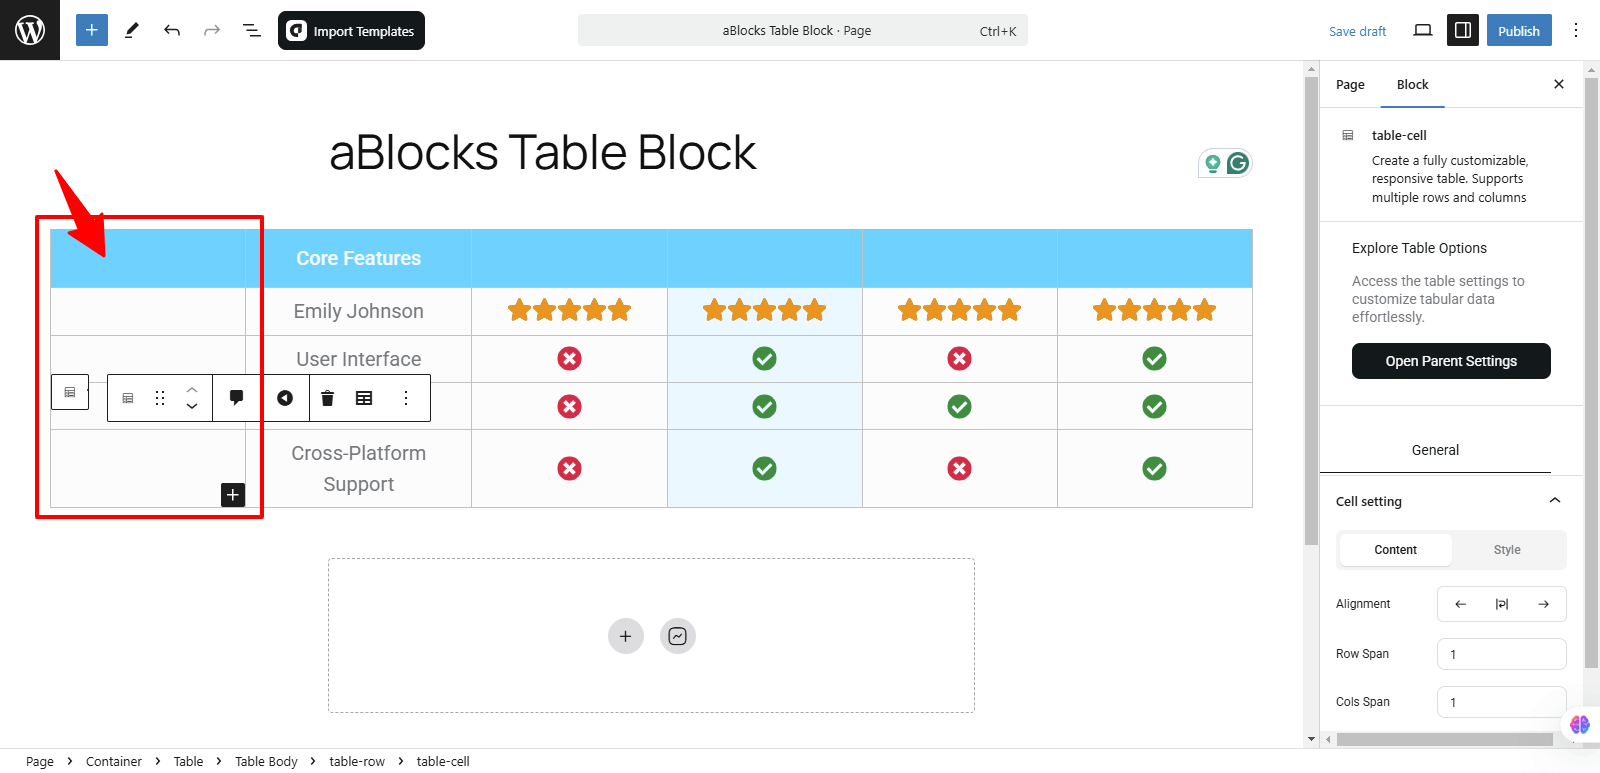Click Open Parent Settings button
The image size is (1600, 773).
[x=1451, y=361]
